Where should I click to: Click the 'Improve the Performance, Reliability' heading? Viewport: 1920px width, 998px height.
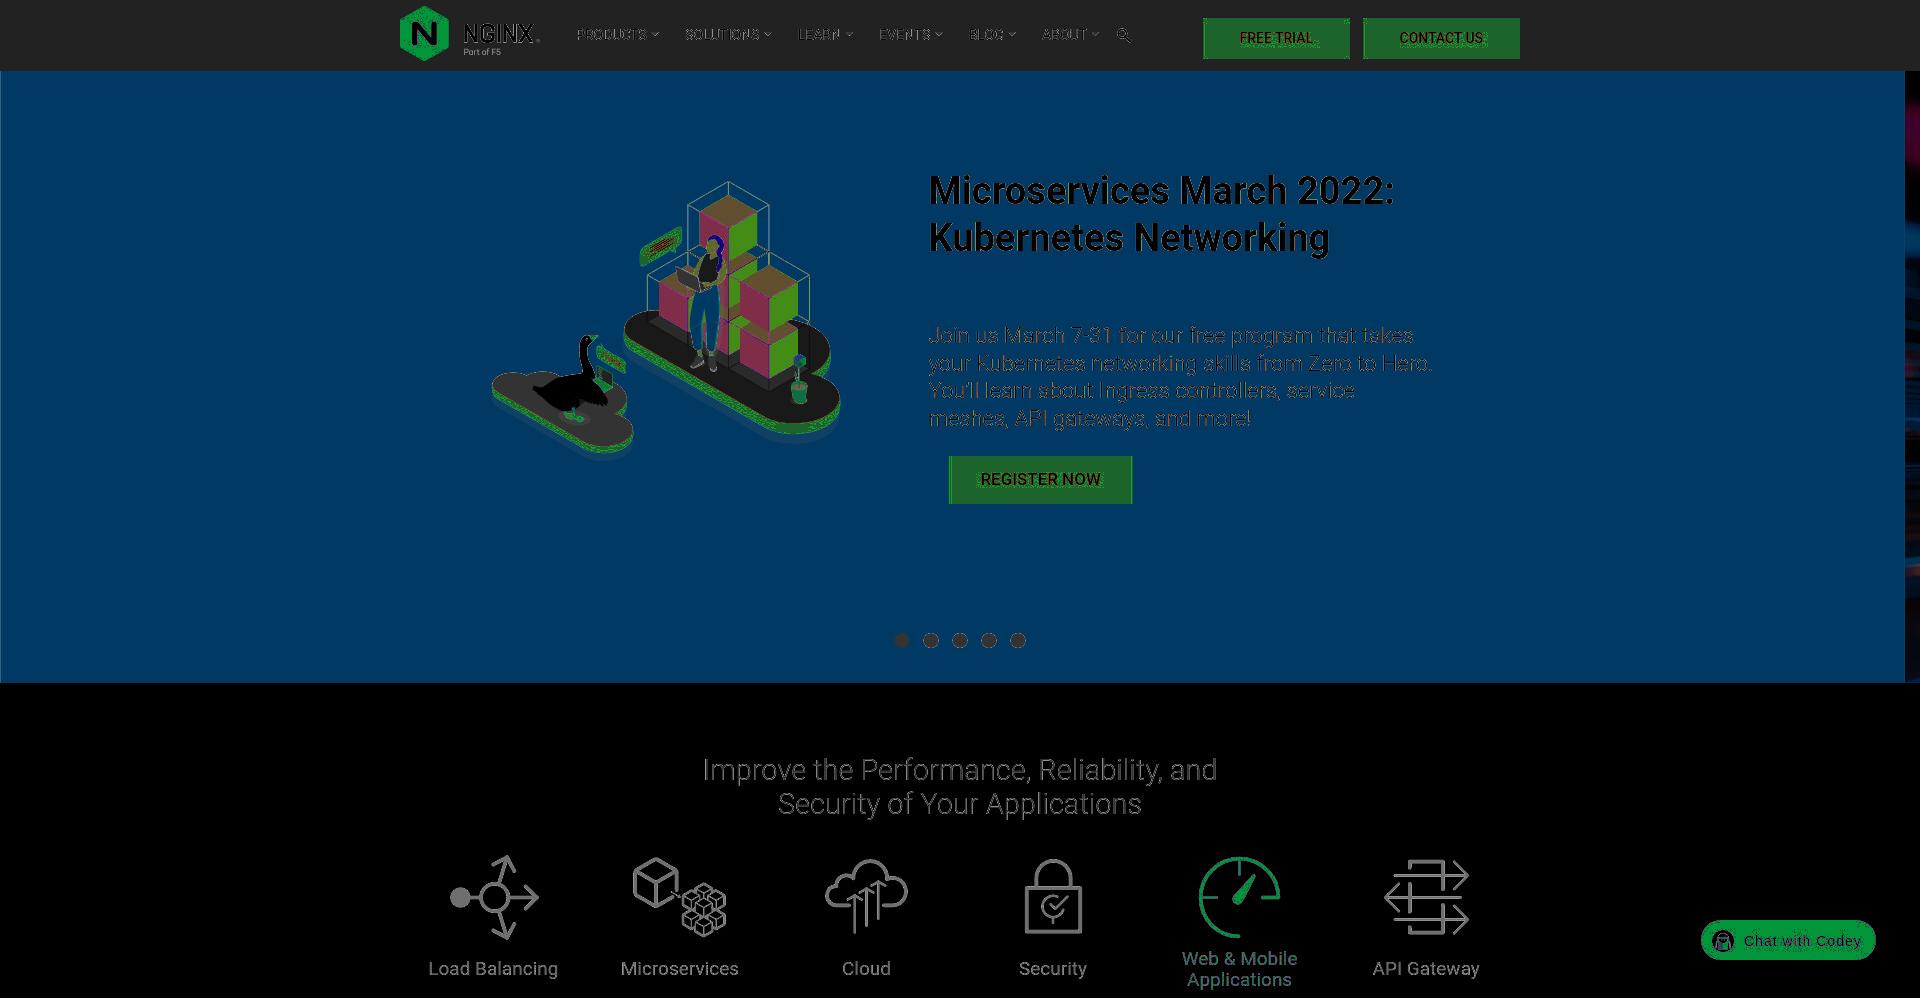coord(960,787)
